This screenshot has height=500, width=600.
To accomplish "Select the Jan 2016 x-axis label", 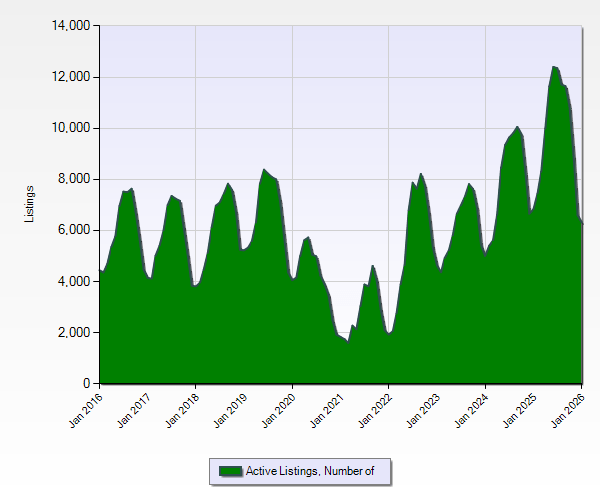I will click(x=85, y=410).
